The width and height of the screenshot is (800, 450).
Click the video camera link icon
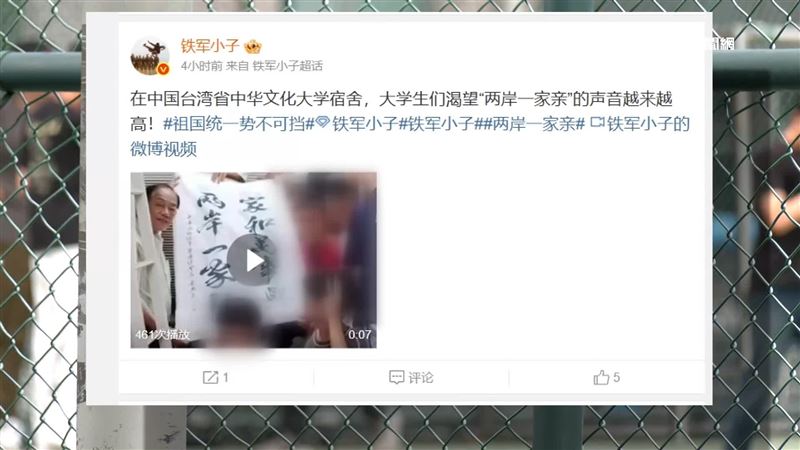[597, 122]
